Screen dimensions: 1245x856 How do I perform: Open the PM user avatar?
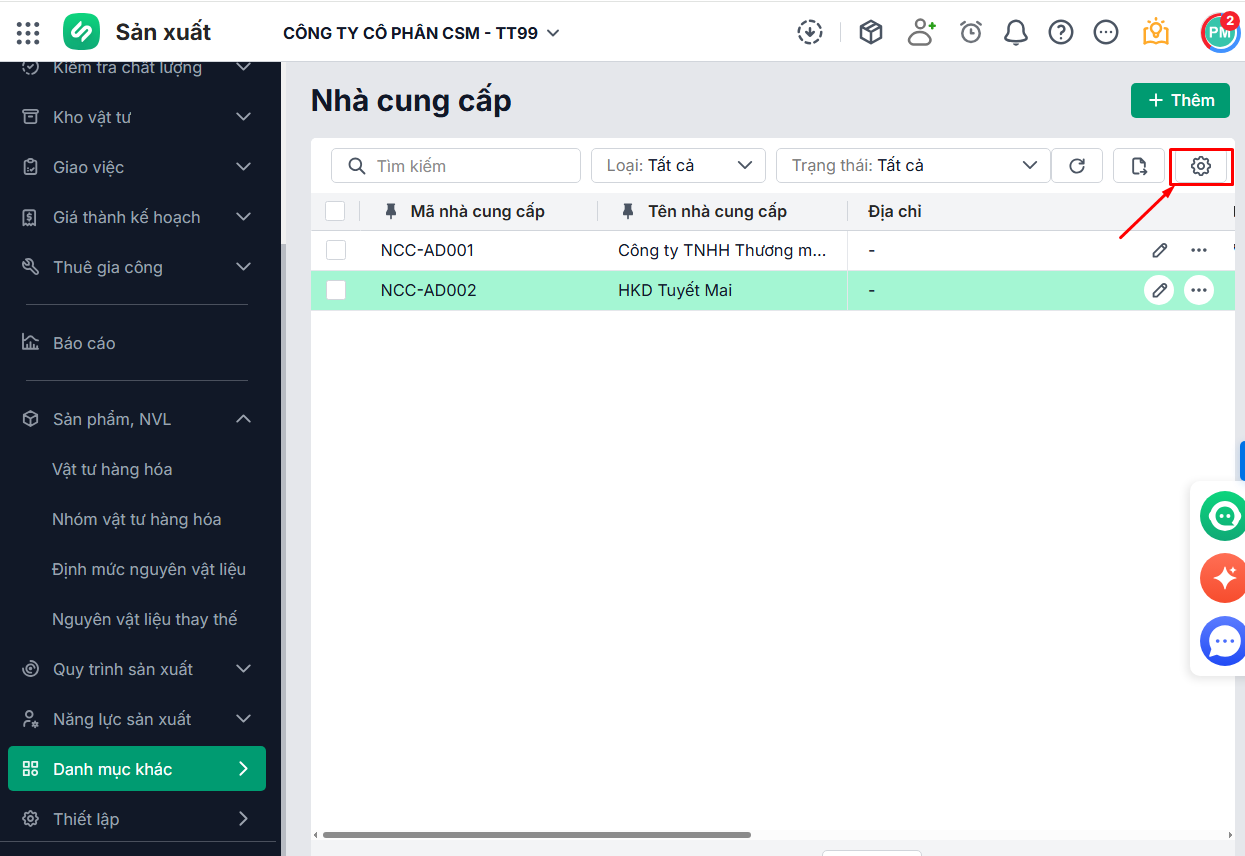click(x=1220, y=33)
